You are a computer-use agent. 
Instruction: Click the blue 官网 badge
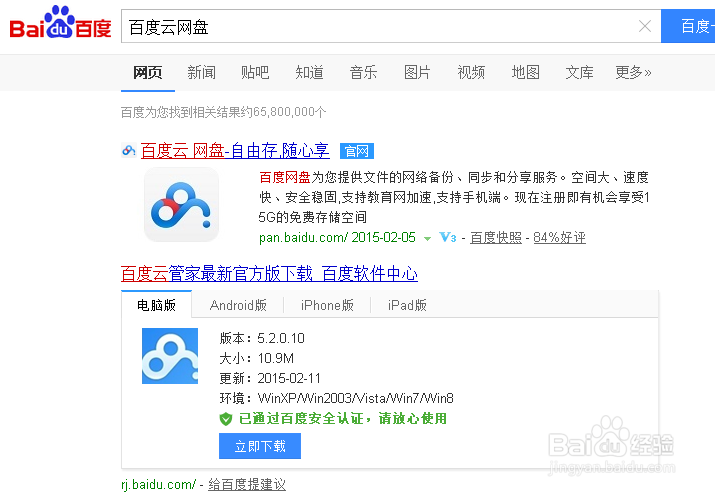357,151
